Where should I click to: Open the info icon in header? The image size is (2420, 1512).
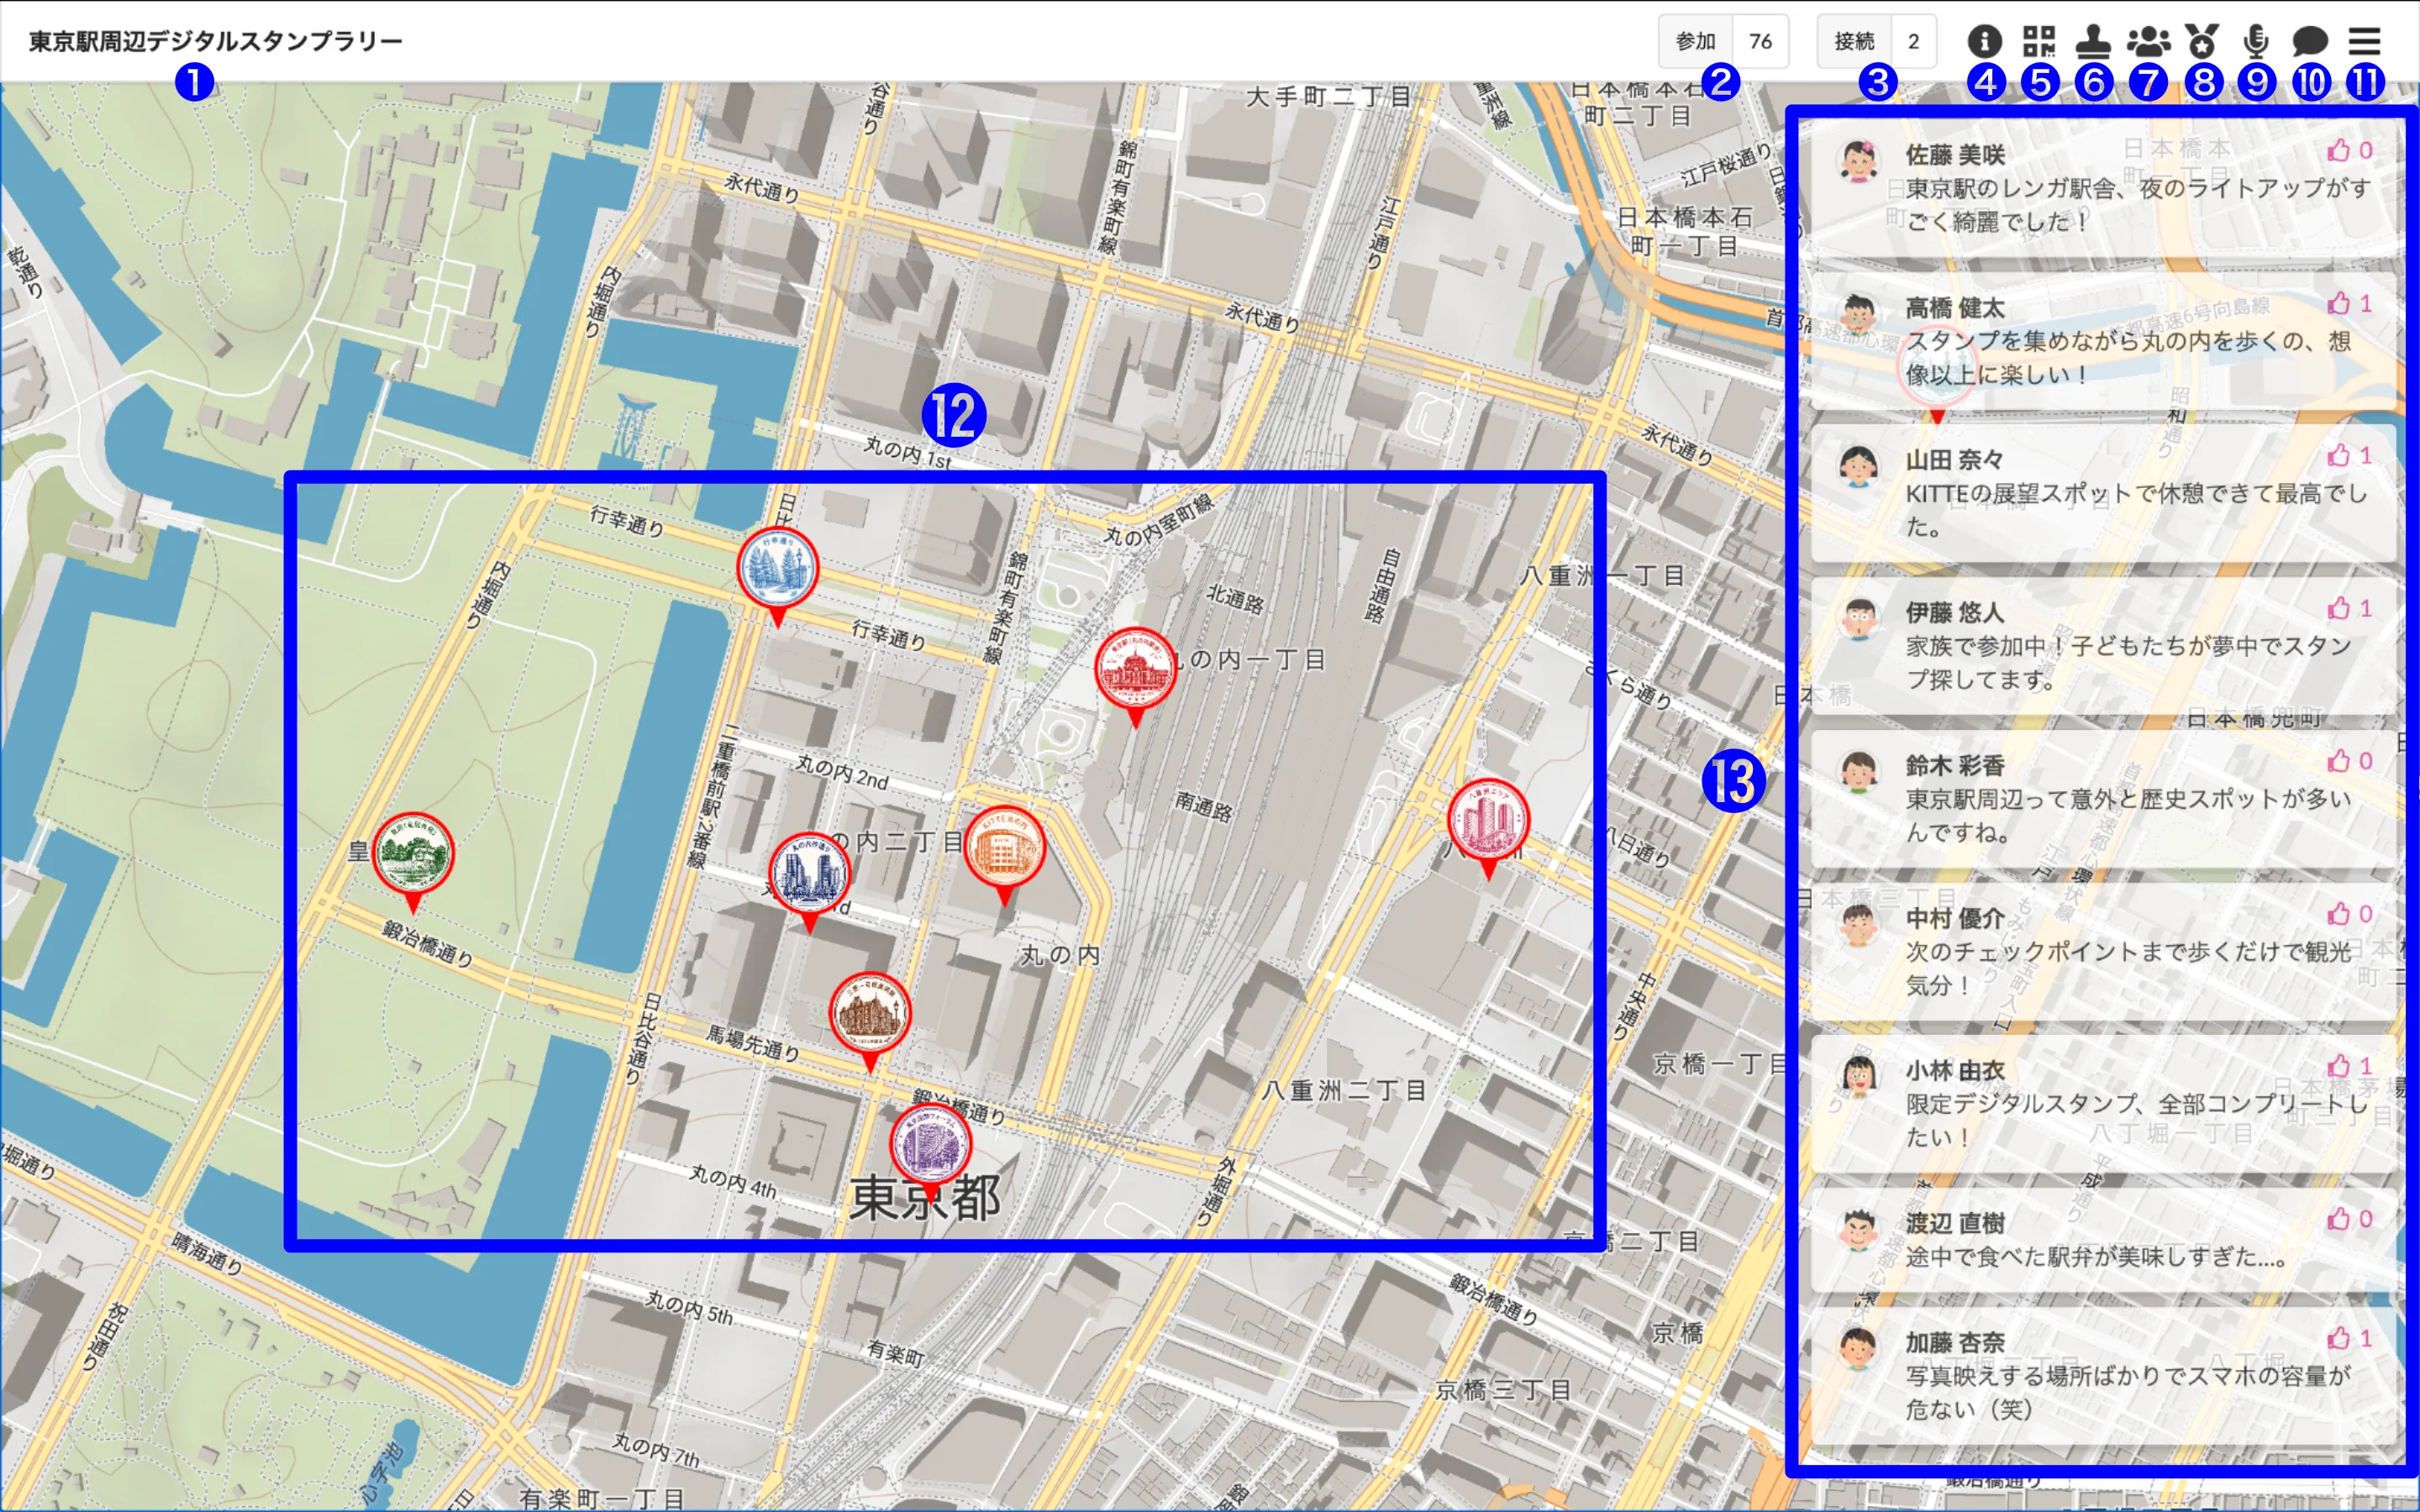tap(1984, 41)
